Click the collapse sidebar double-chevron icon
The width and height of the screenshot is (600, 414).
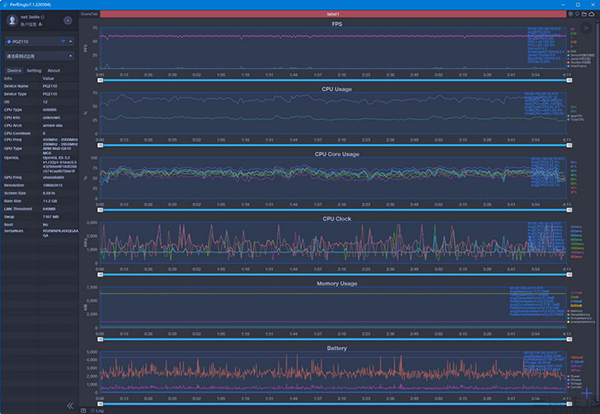point(70,405)
